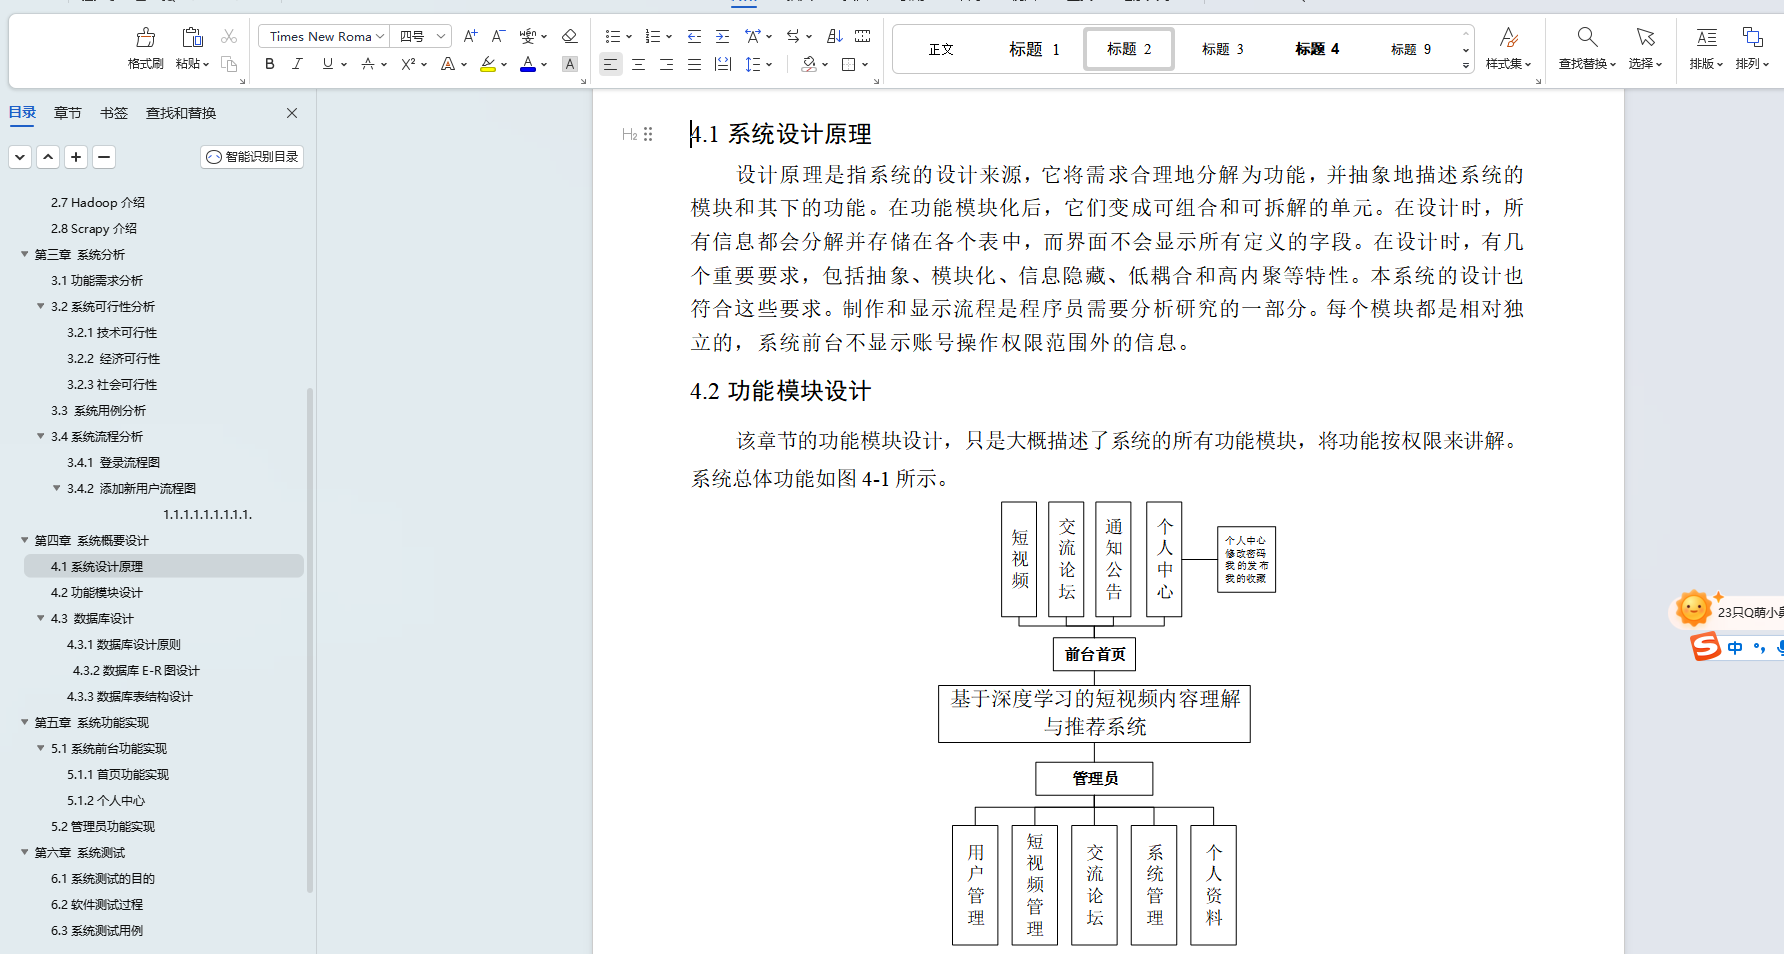Open font color dropdown arrow
Viewport: 1784px width, 954px height.
click(544, 64)
